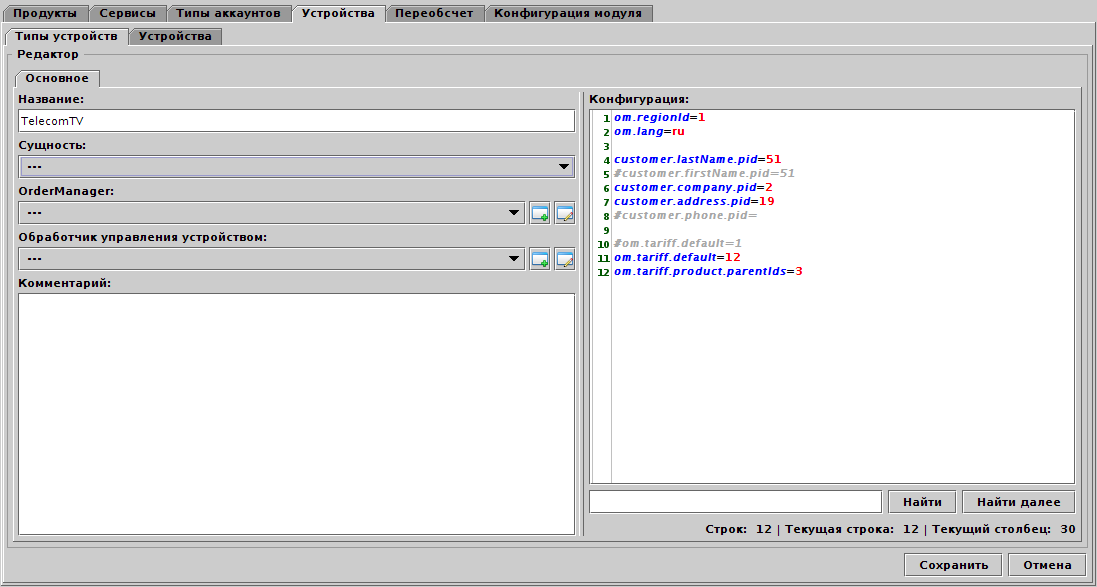Screen dimensions: 1097x587
Task: Activate the Основное tab in the editor
Action: (58, 78)
